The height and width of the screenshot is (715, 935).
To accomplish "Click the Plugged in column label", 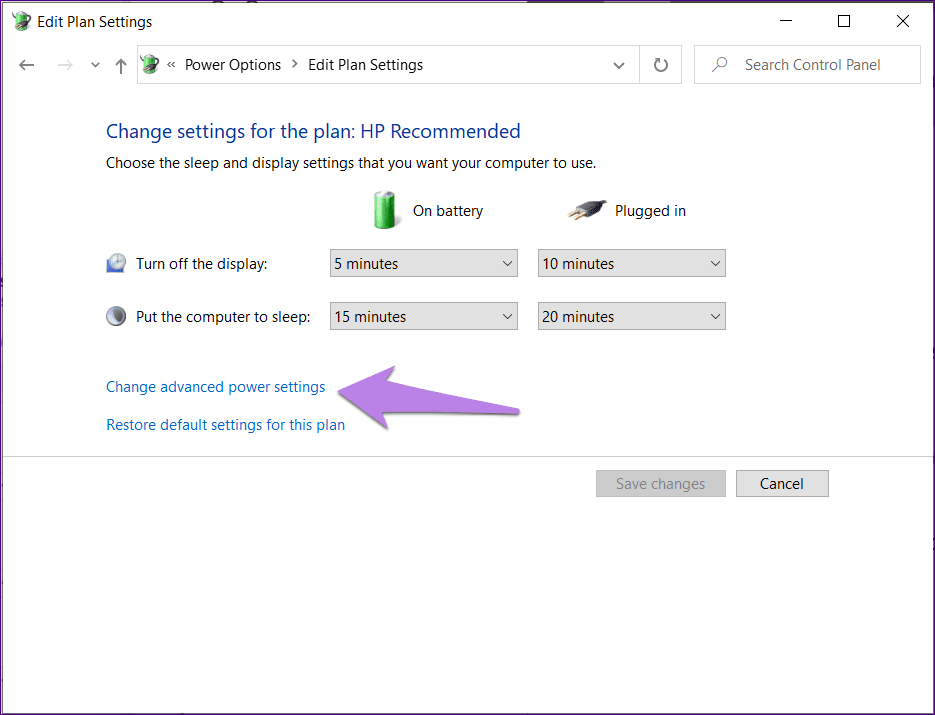I will click(x=650, y=211).
